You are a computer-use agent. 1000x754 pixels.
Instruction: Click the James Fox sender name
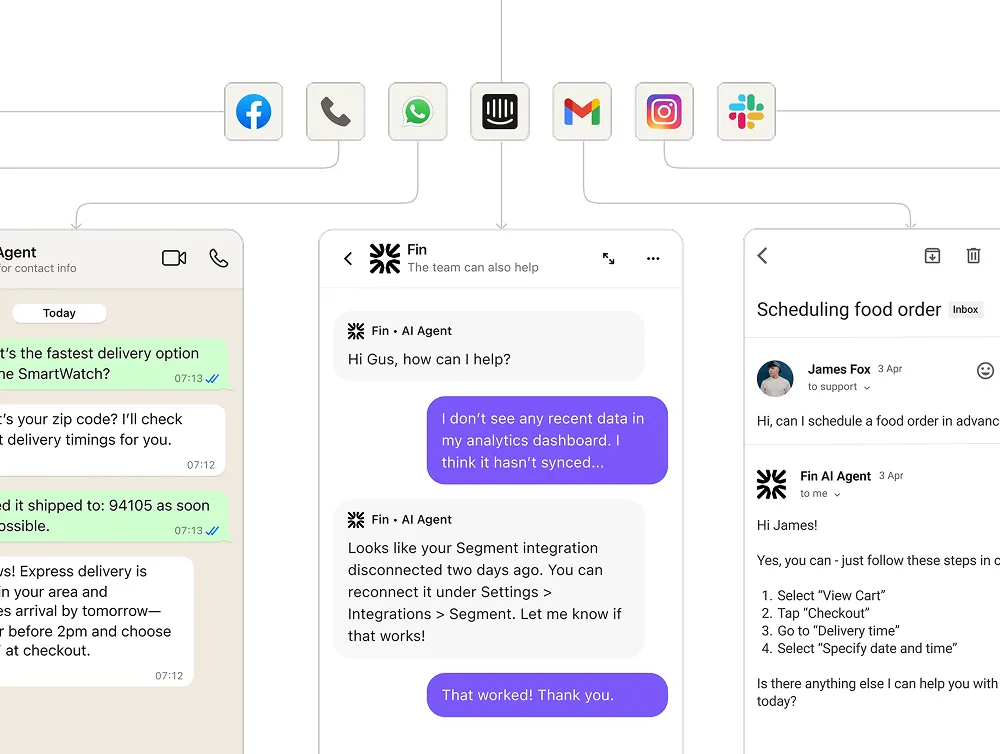[x=839, y=369]
